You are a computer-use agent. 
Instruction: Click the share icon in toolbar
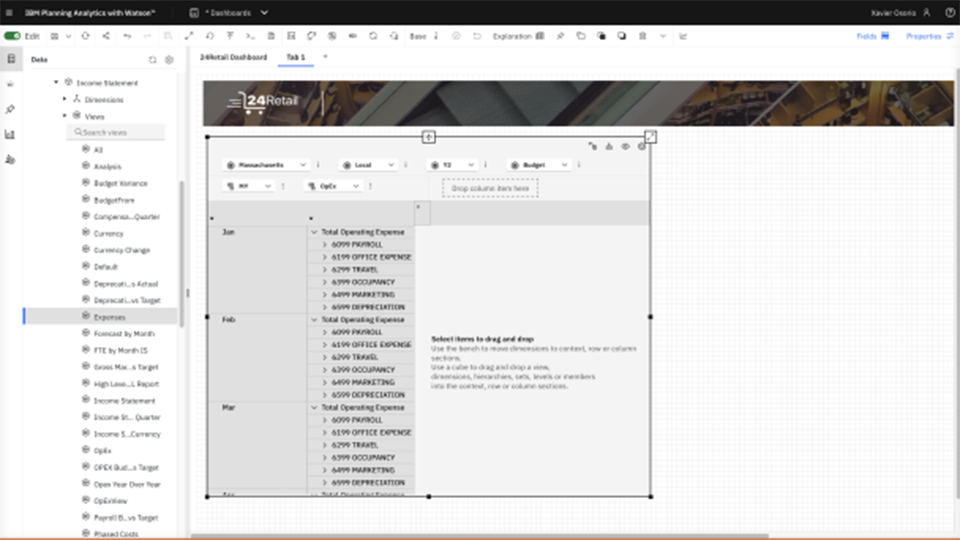pyautogui.click(x=106, y=36)
